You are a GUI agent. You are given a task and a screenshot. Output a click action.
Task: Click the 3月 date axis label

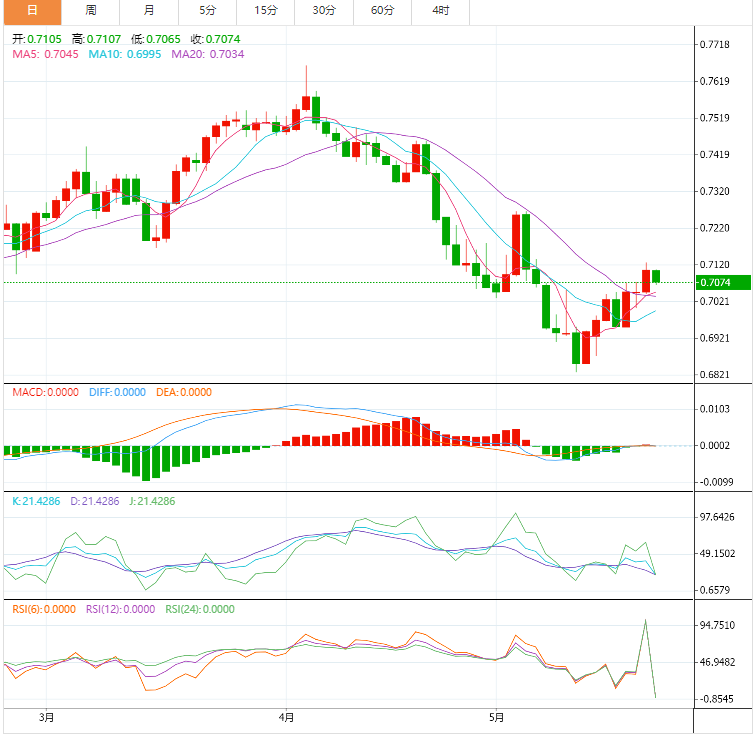click(x=46, y=718)
